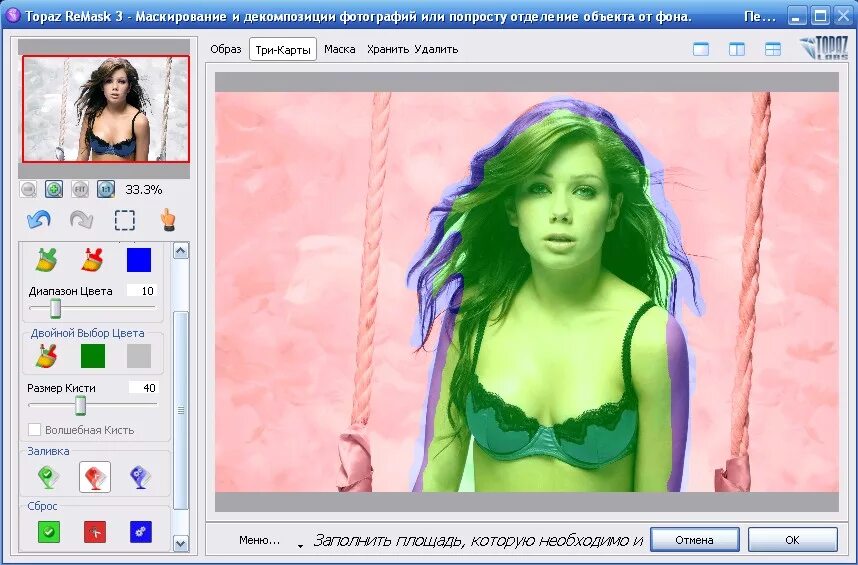Viewport: 858px width, 565px height.
Task: Click the tool panel scrollbar down arrow
Action: pyautogui.click(x=181, y=544)
